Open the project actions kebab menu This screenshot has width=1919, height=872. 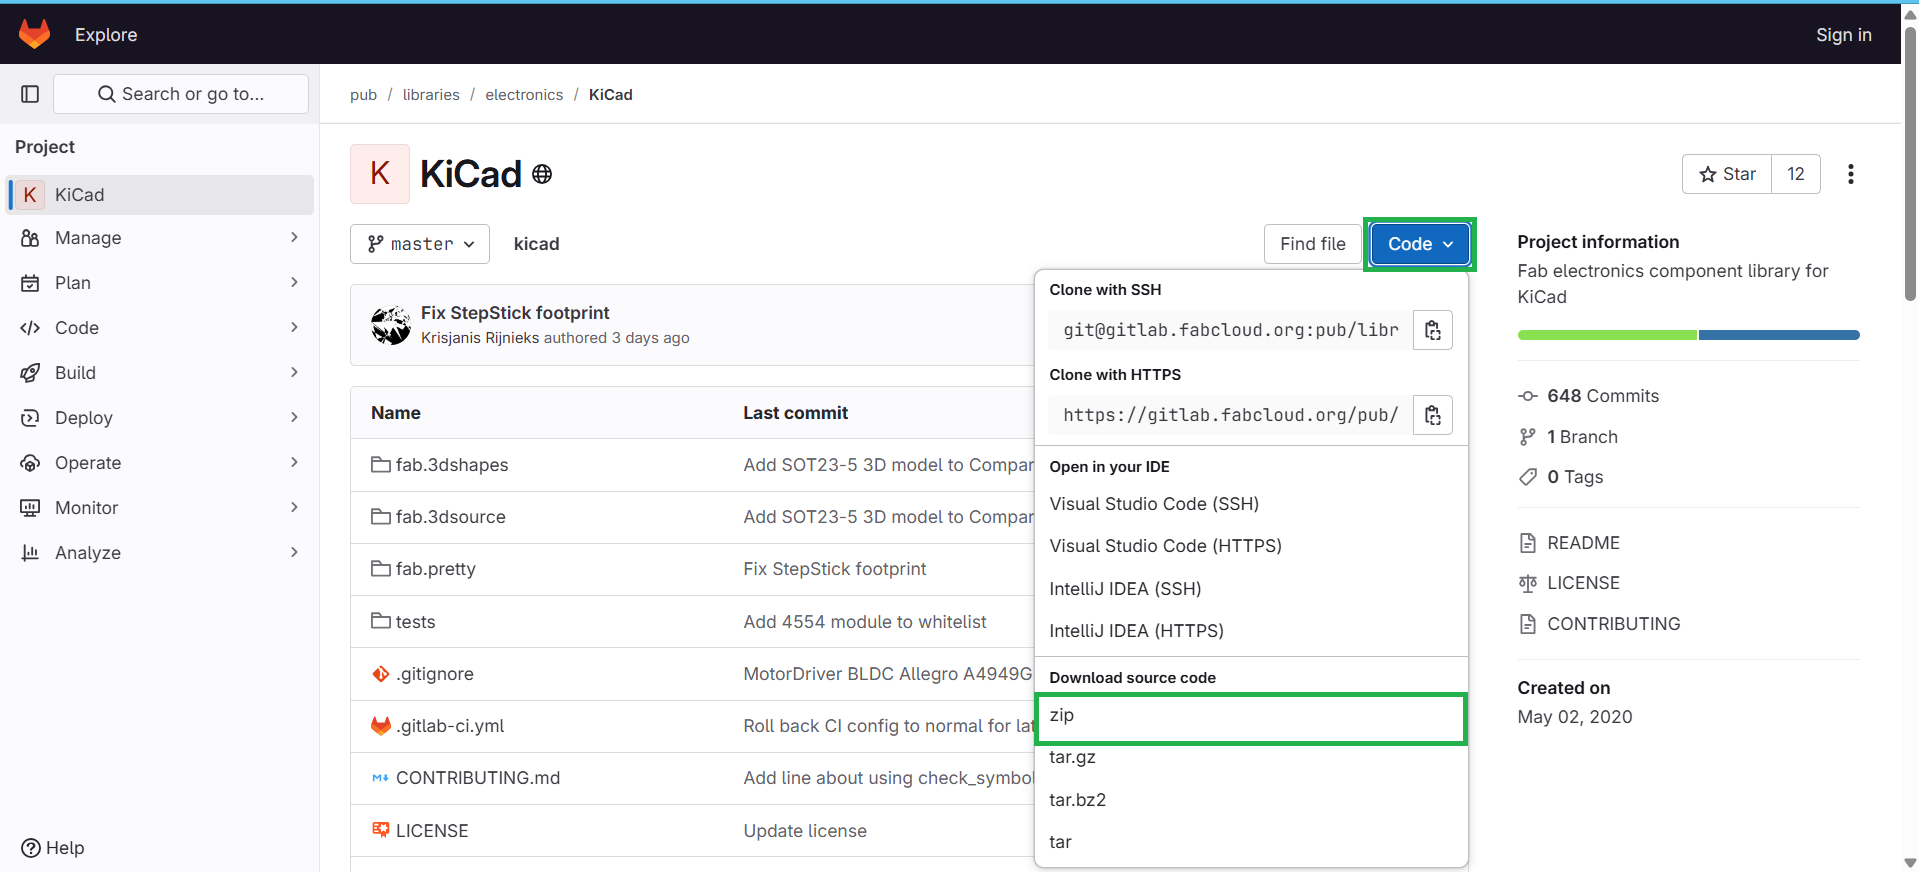coord(1851,174)
